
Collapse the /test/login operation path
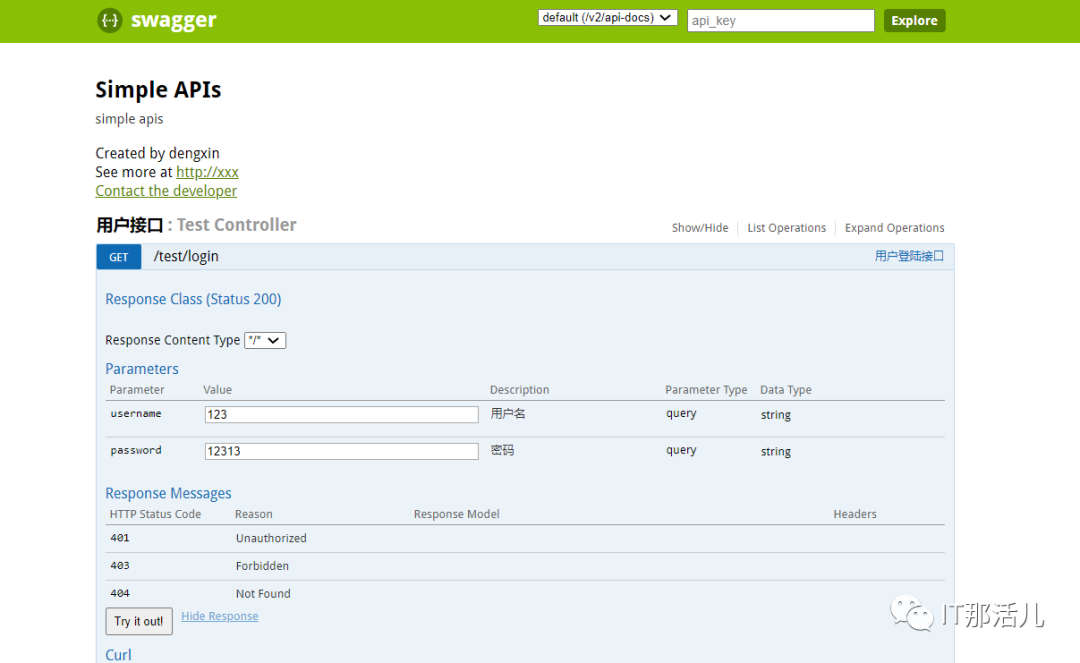186,256
